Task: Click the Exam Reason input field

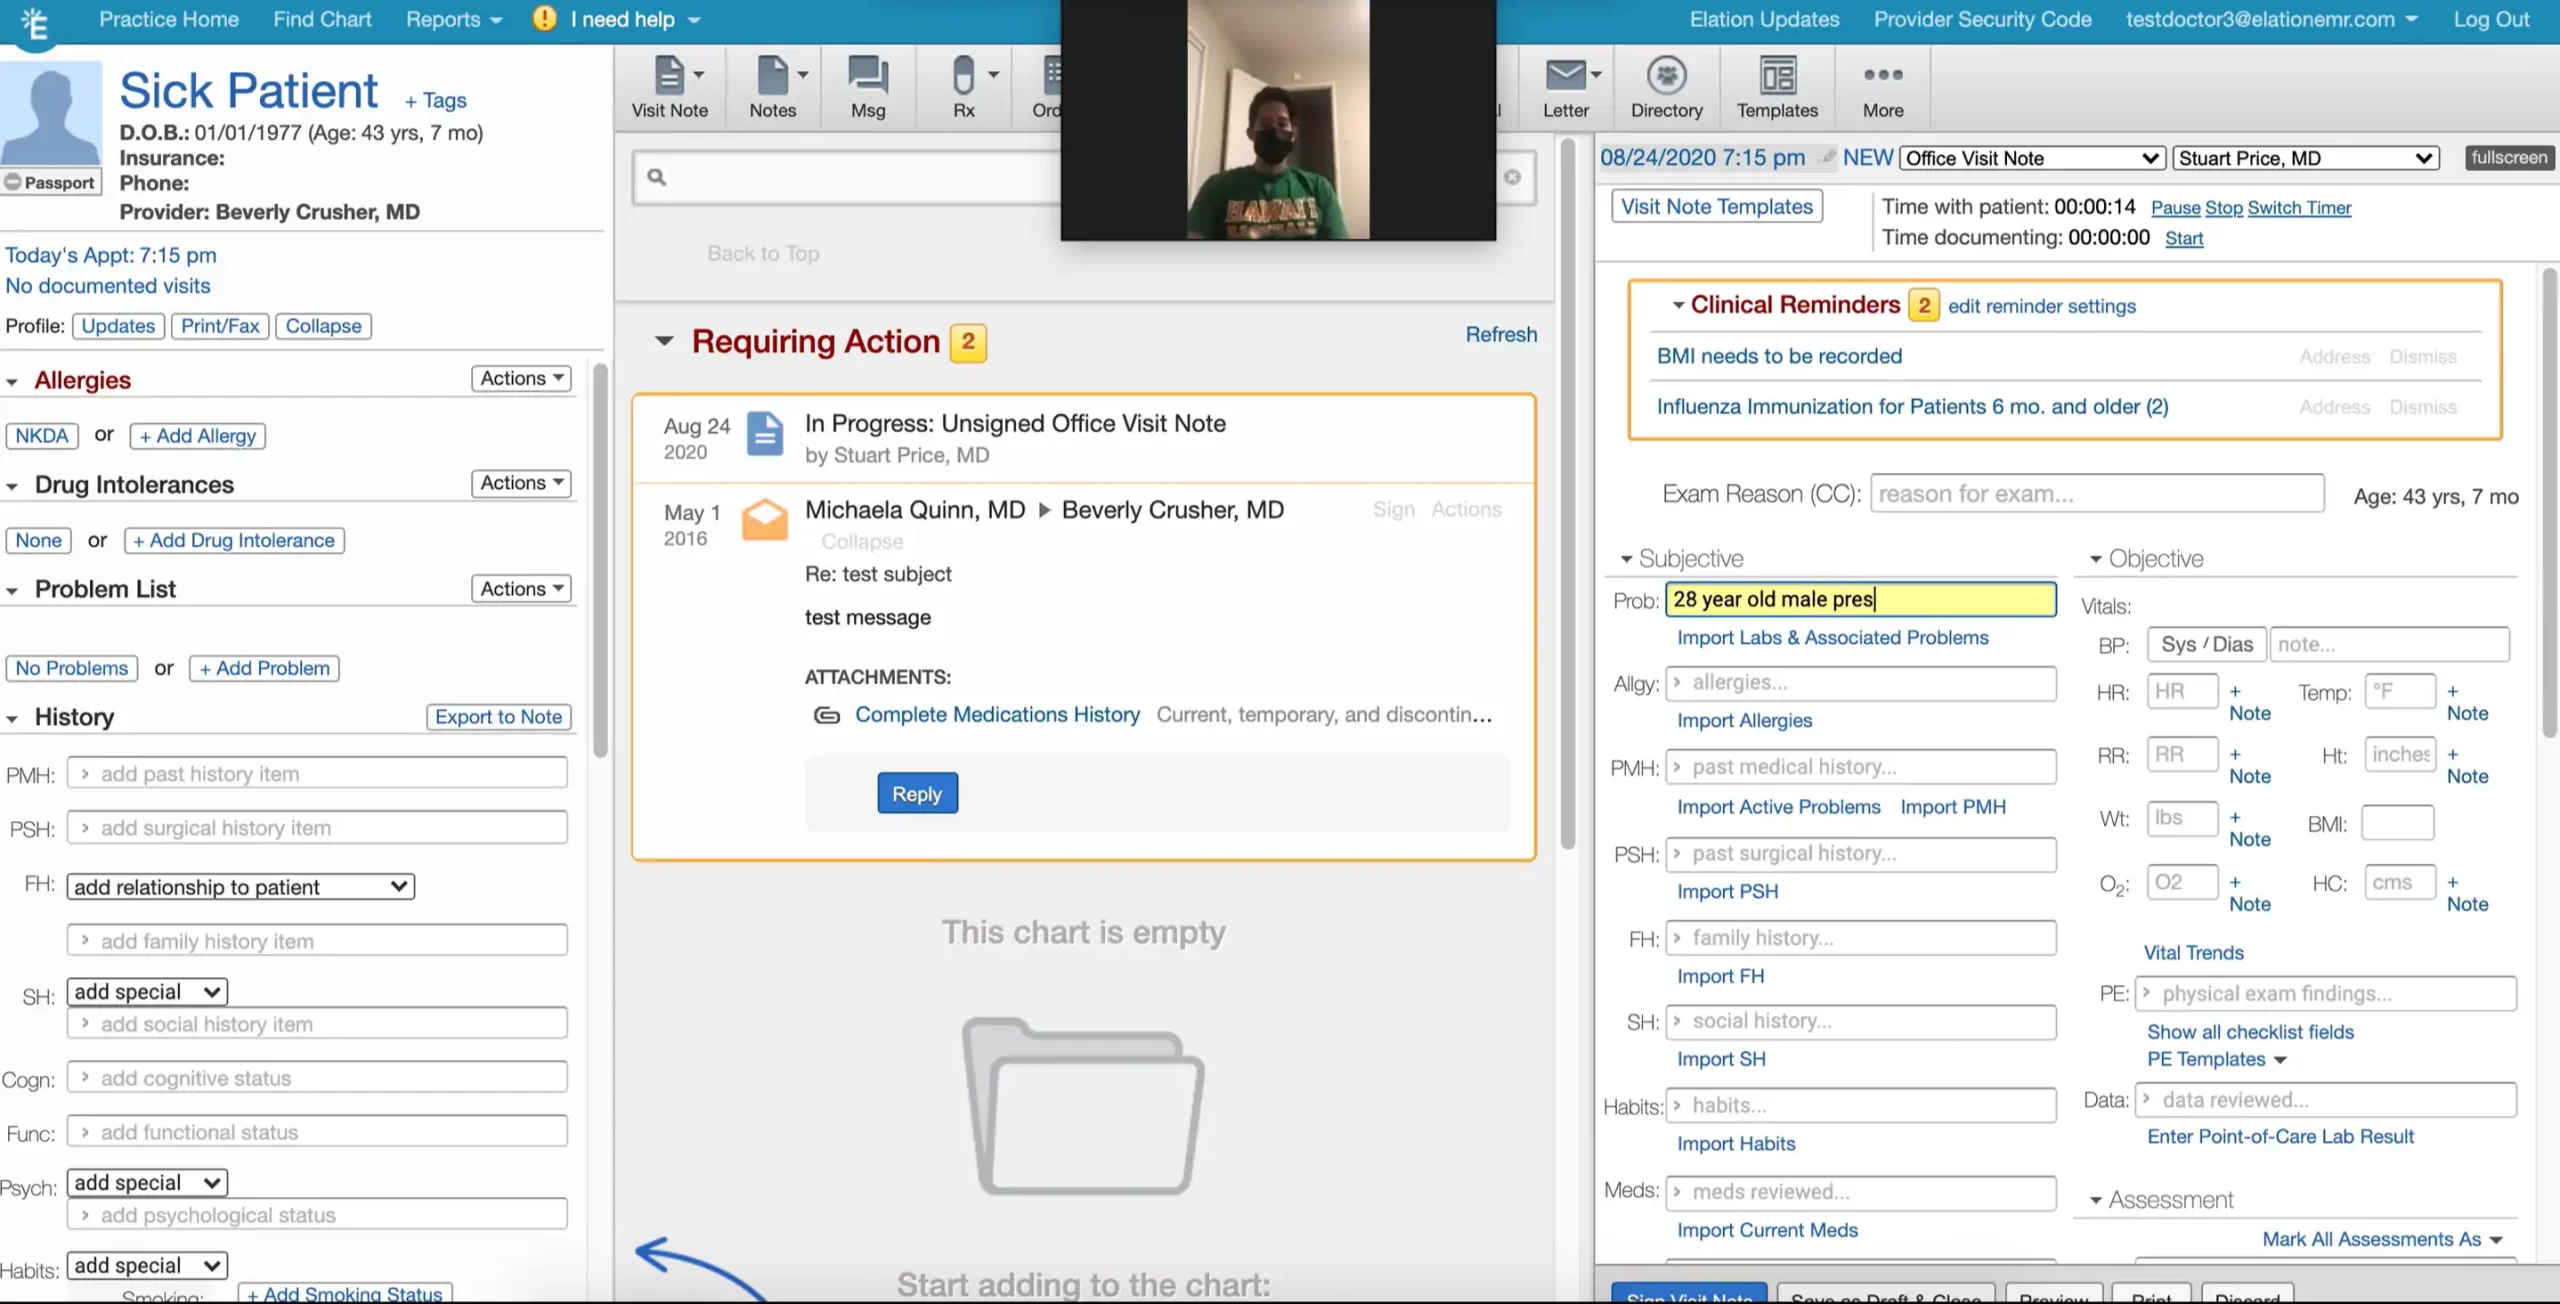Action: 2096,493
